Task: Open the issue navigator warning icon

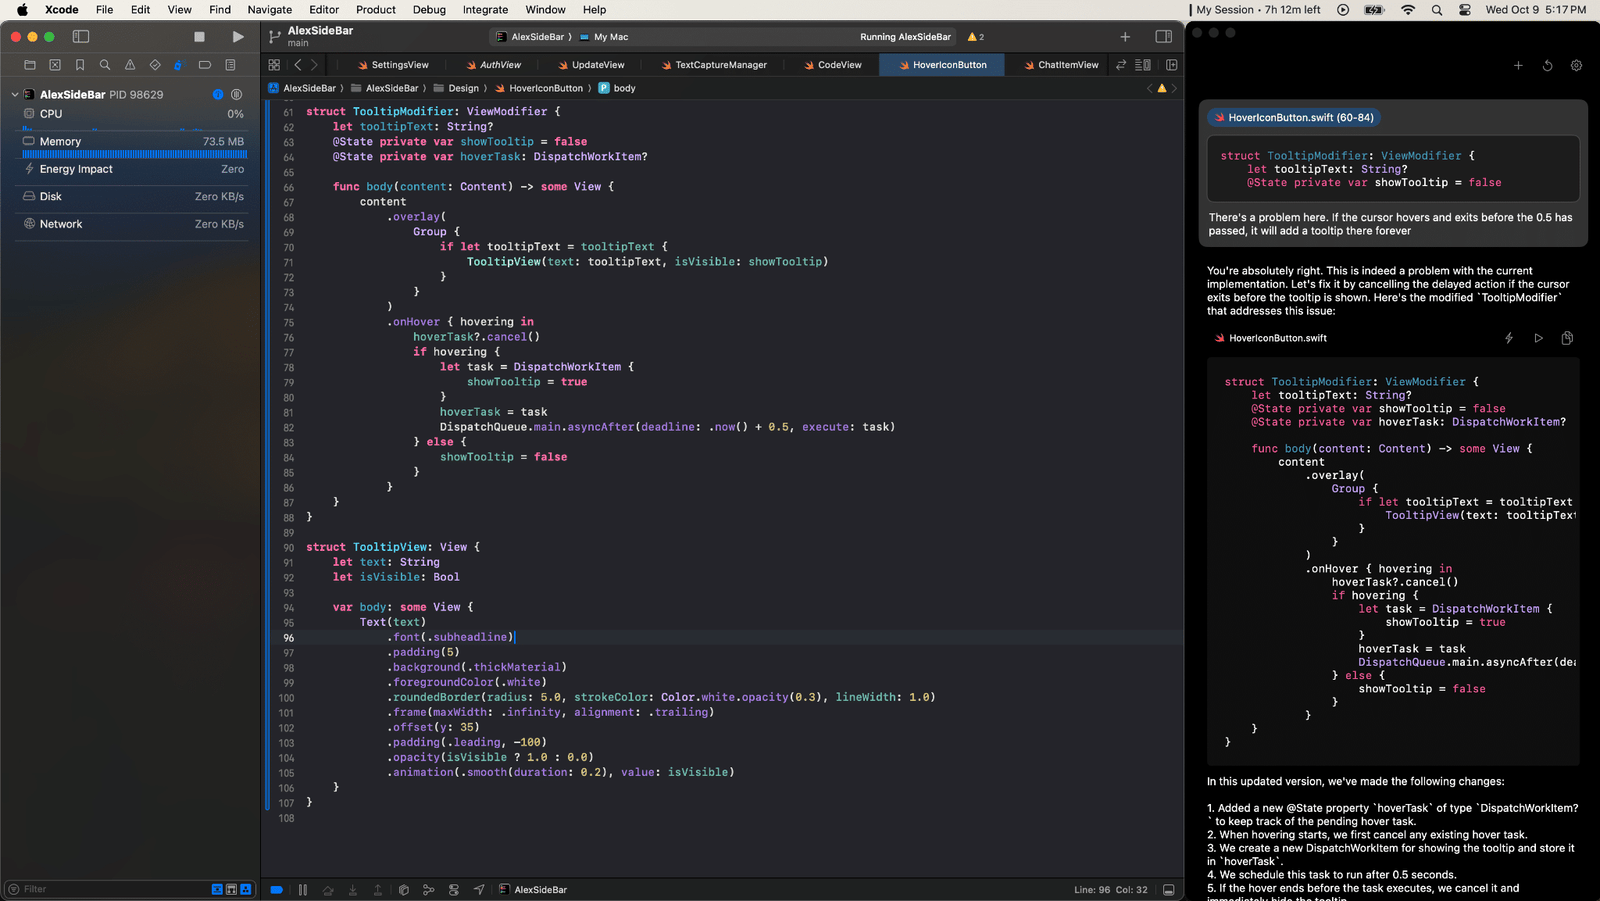Action: pyautogui.click(x=130, y=65)
